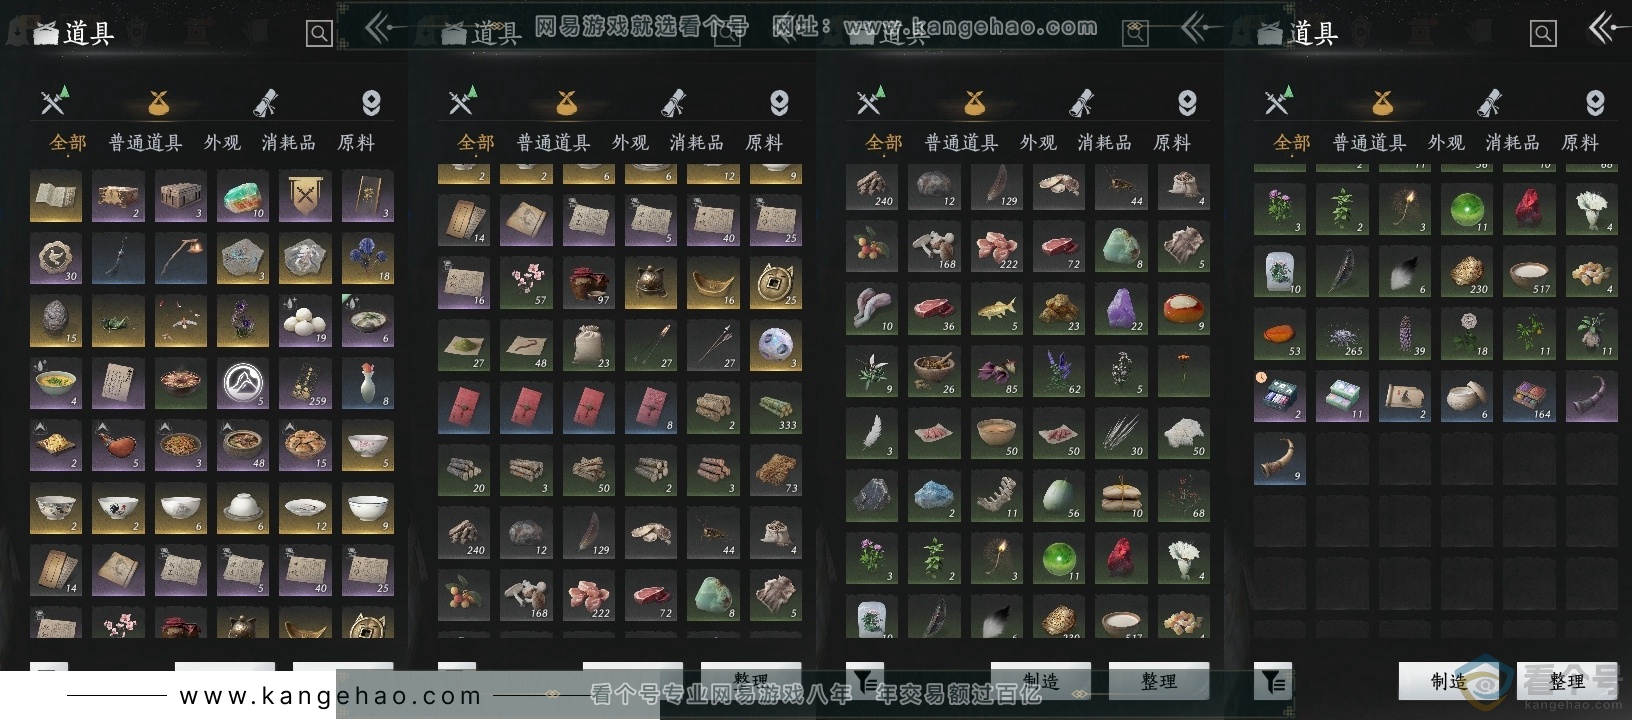Select the gold ingot with count 16
The width and height of the screenshot is (1632, 720).
point(714,283)
